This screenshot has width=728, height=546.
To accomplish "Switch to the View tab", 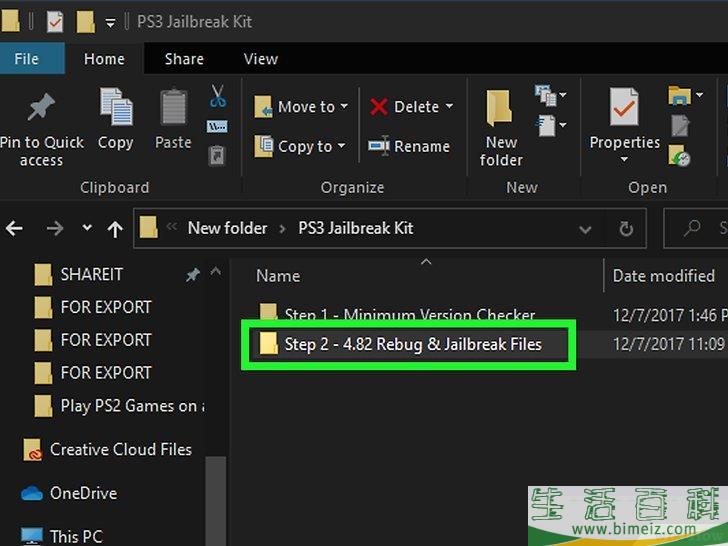I will [261, 59].
